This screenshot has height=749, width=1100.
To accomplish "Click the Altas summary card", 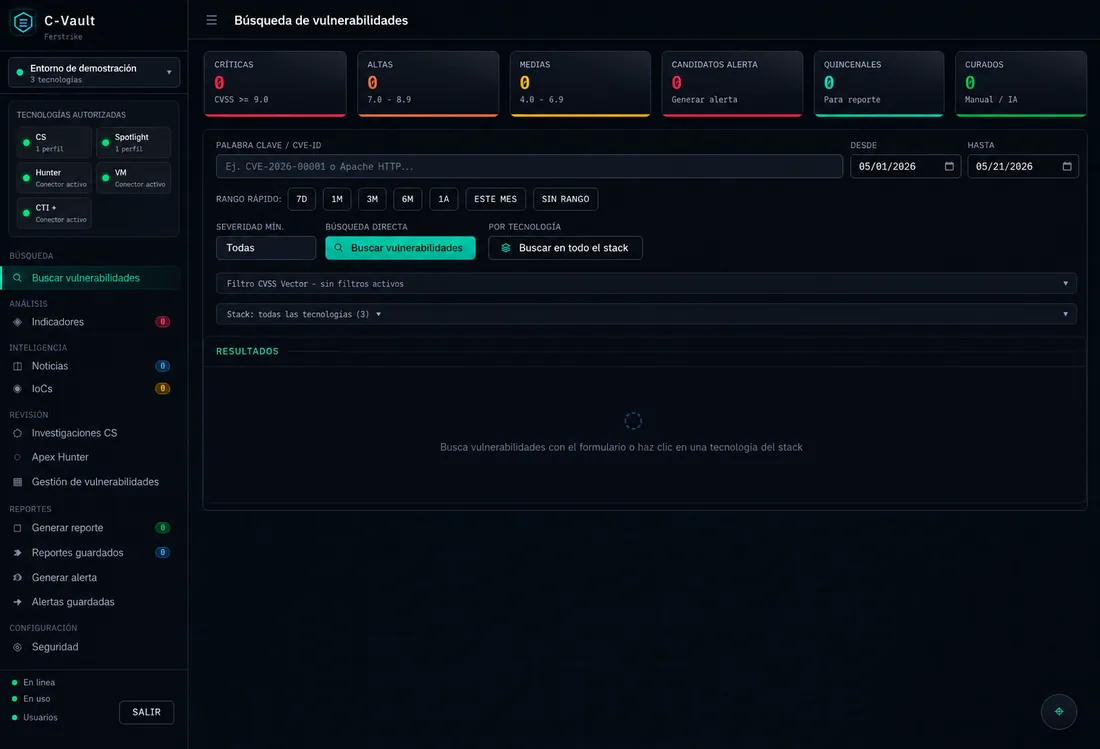I will pyautogui.click(x=428, y=83).
